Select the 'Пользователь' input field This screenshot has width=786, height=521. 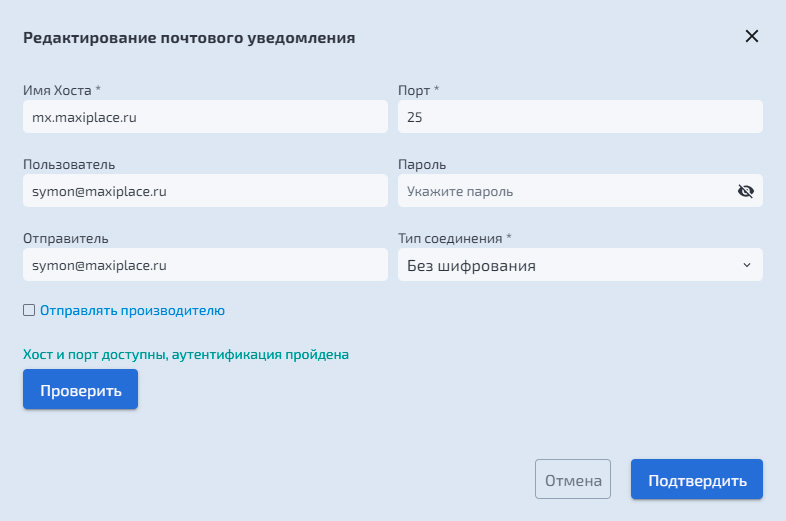click(x=205, y=191)
